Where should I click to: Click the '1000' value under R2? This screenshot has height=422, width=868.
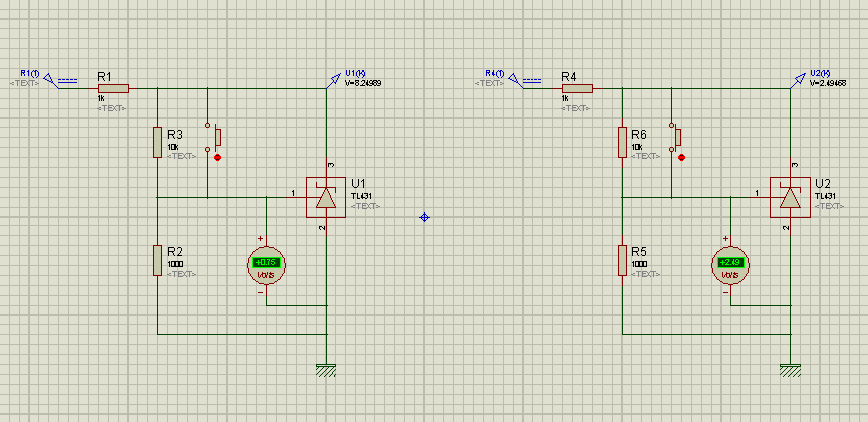tap(175, 265)
